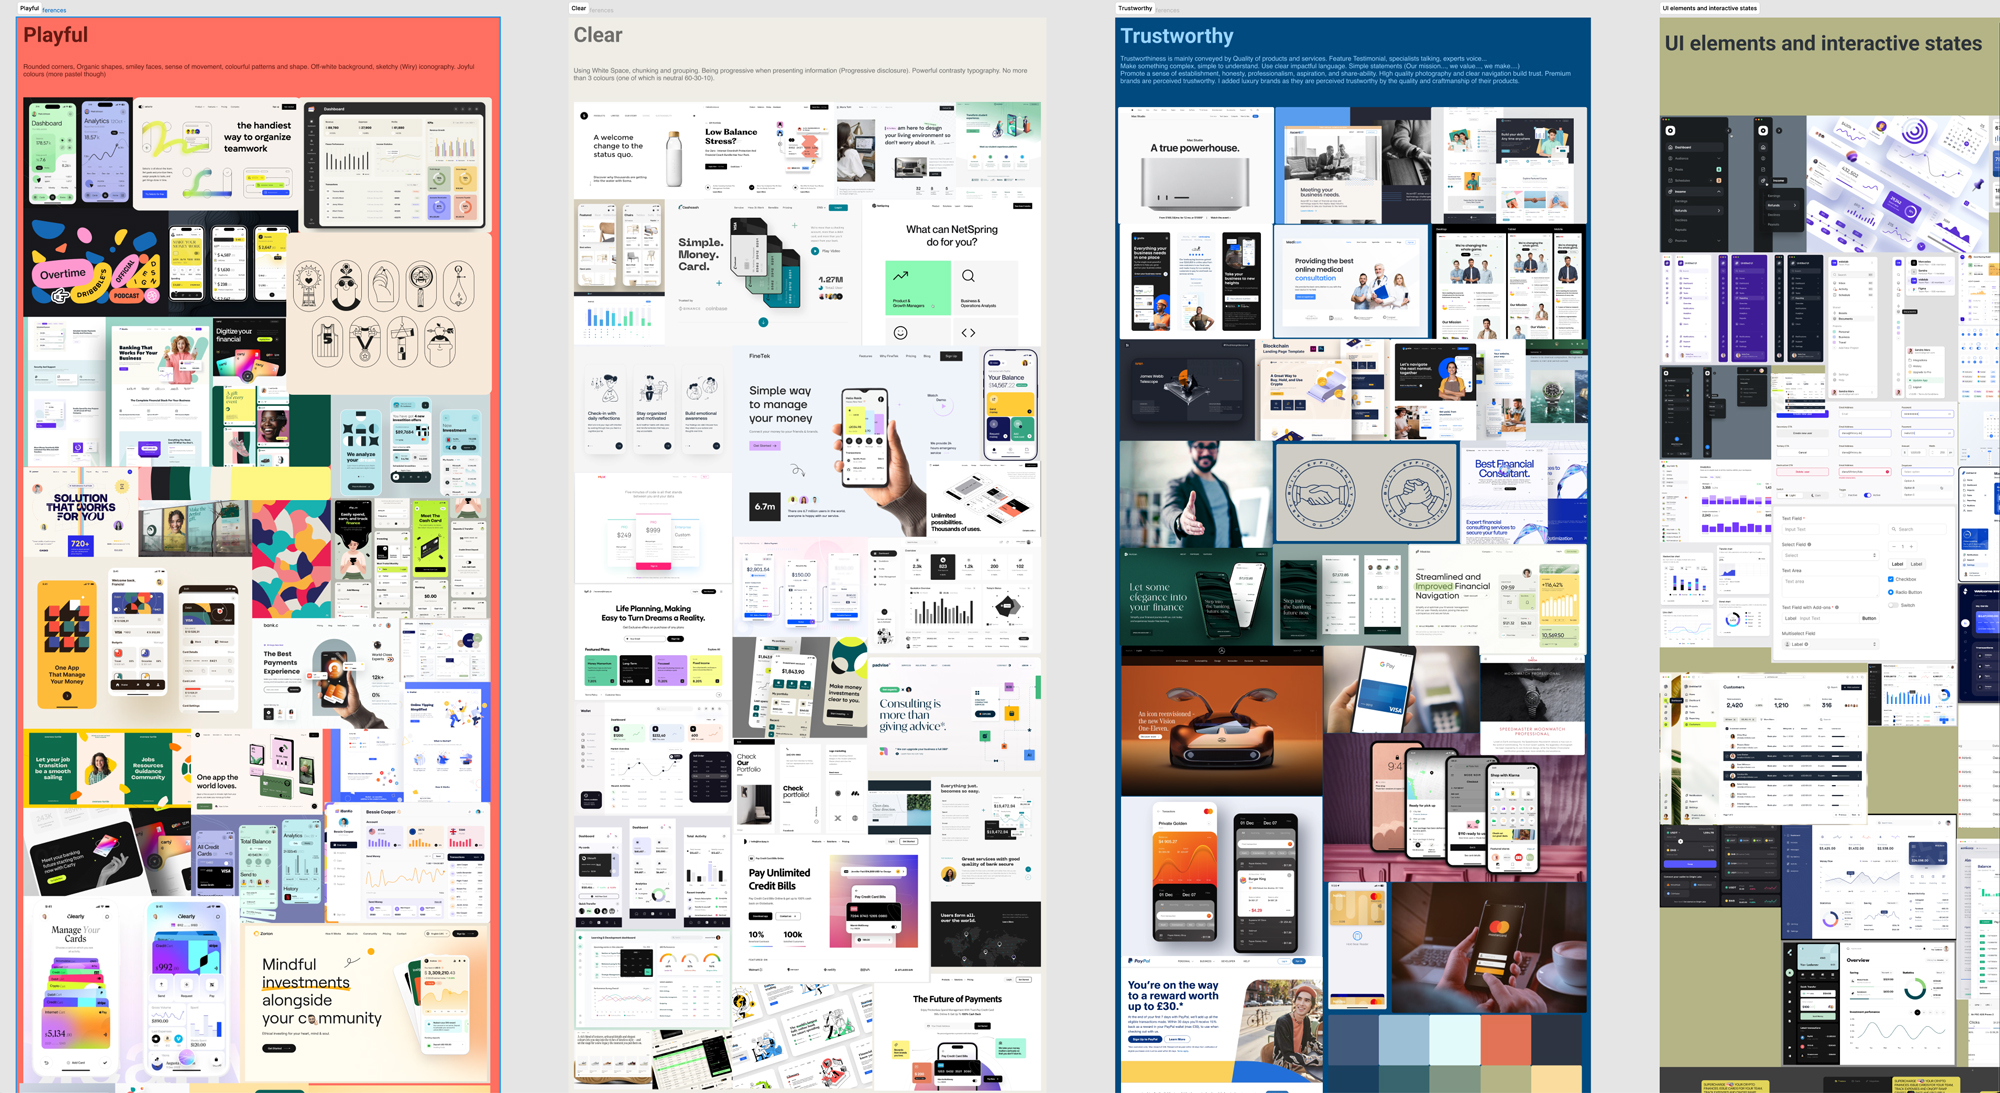The image size is (2000, 1093).
Task: Click the magnifier icon in NetSpring card
Action: coord(968,276)
